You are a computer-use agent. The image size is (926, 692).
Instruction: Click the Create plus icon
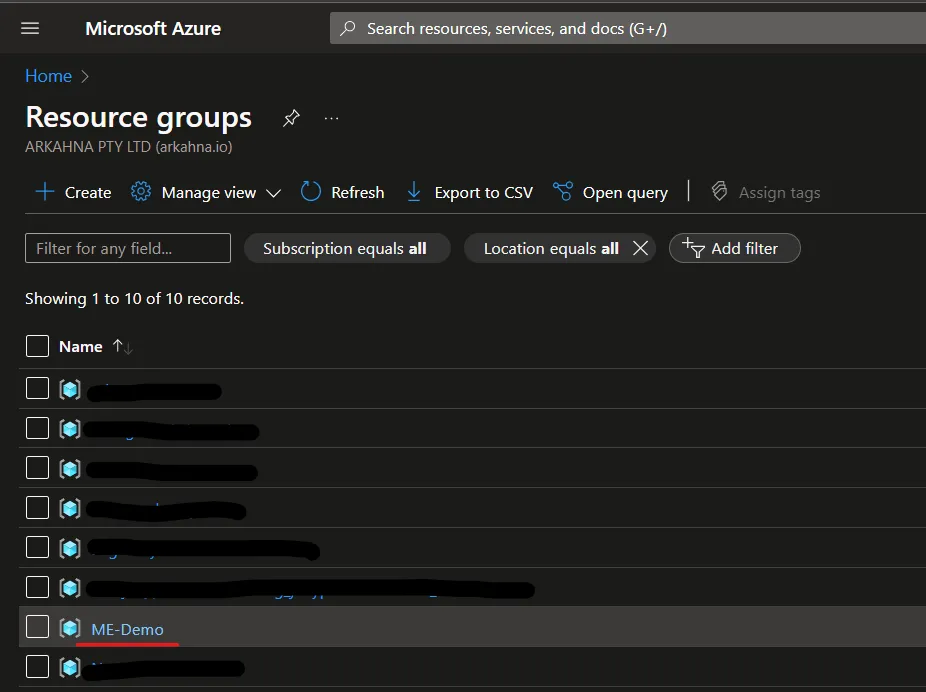click(45, 192)
